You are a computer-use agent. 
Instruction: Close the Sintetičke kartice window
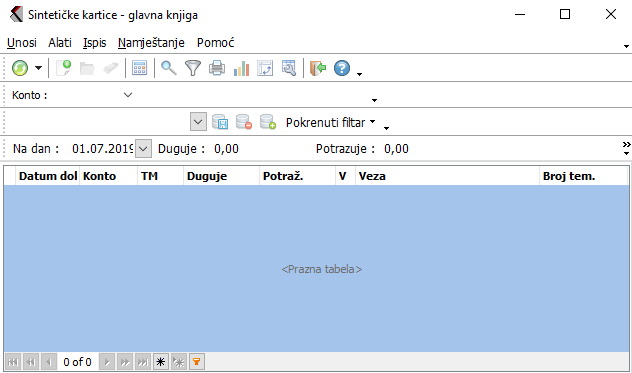(611, 15)
